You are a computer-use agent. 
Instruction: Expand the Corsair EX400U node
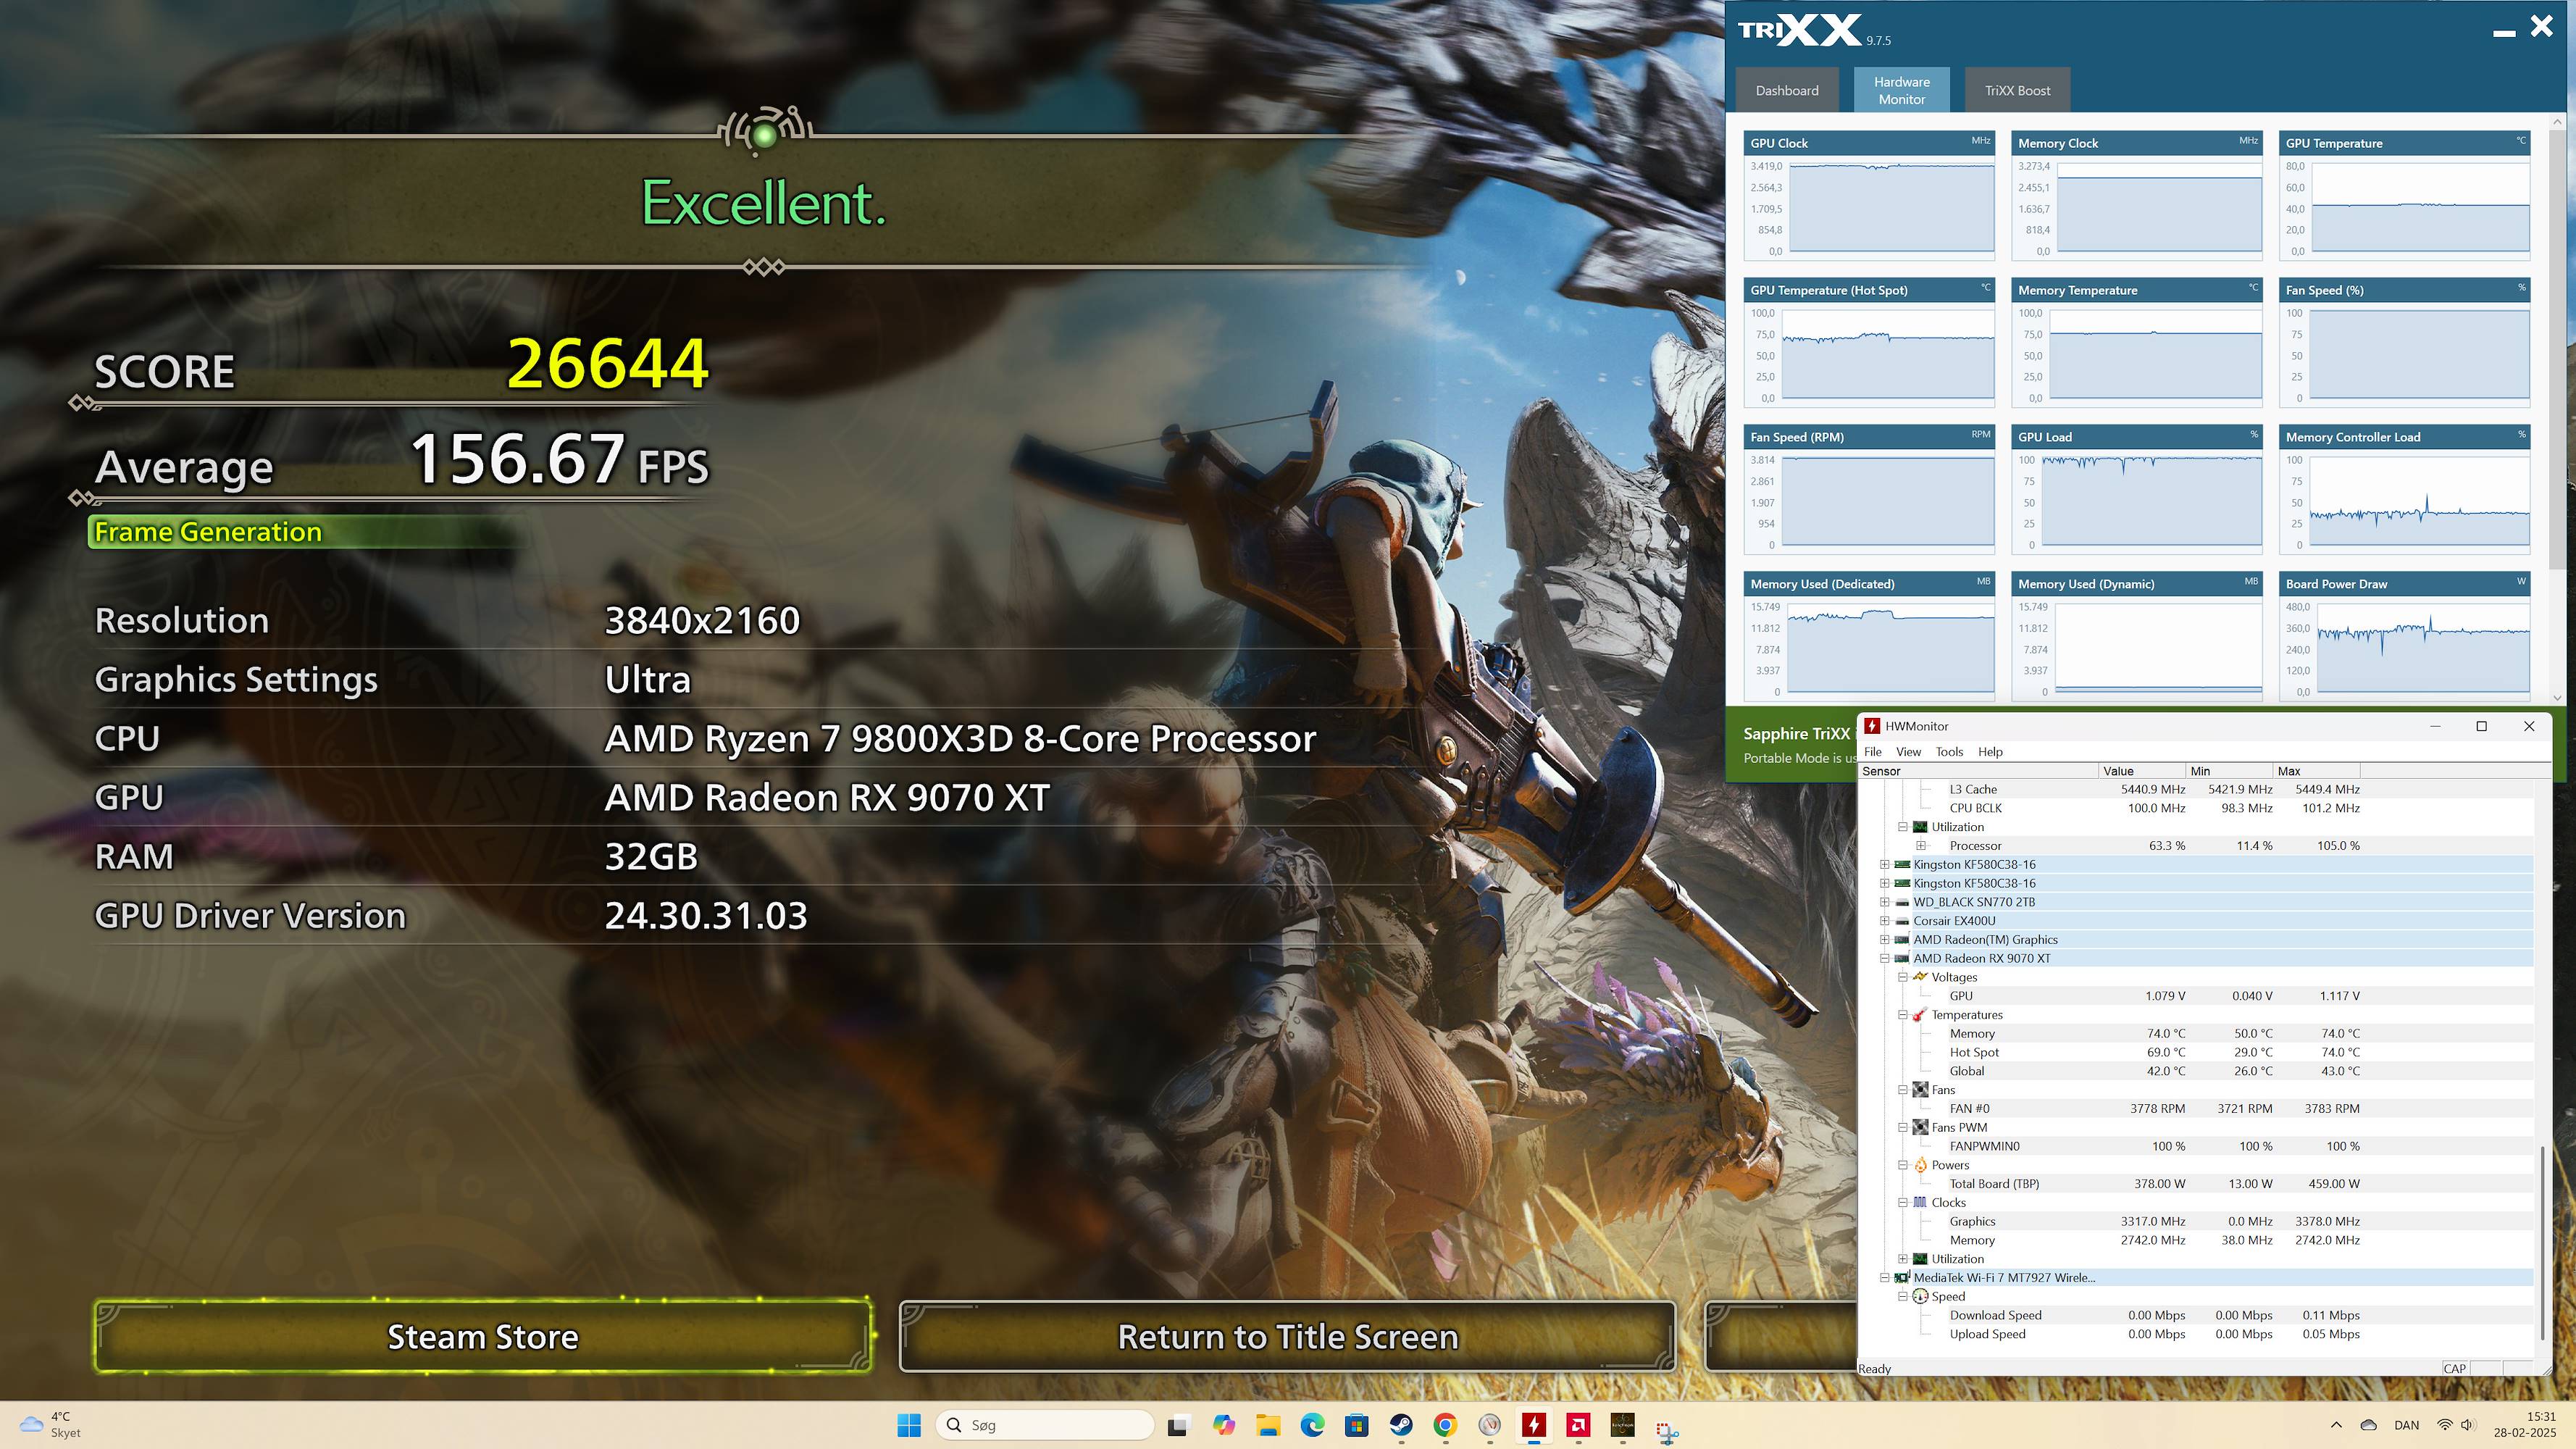tap(1884, 921)
